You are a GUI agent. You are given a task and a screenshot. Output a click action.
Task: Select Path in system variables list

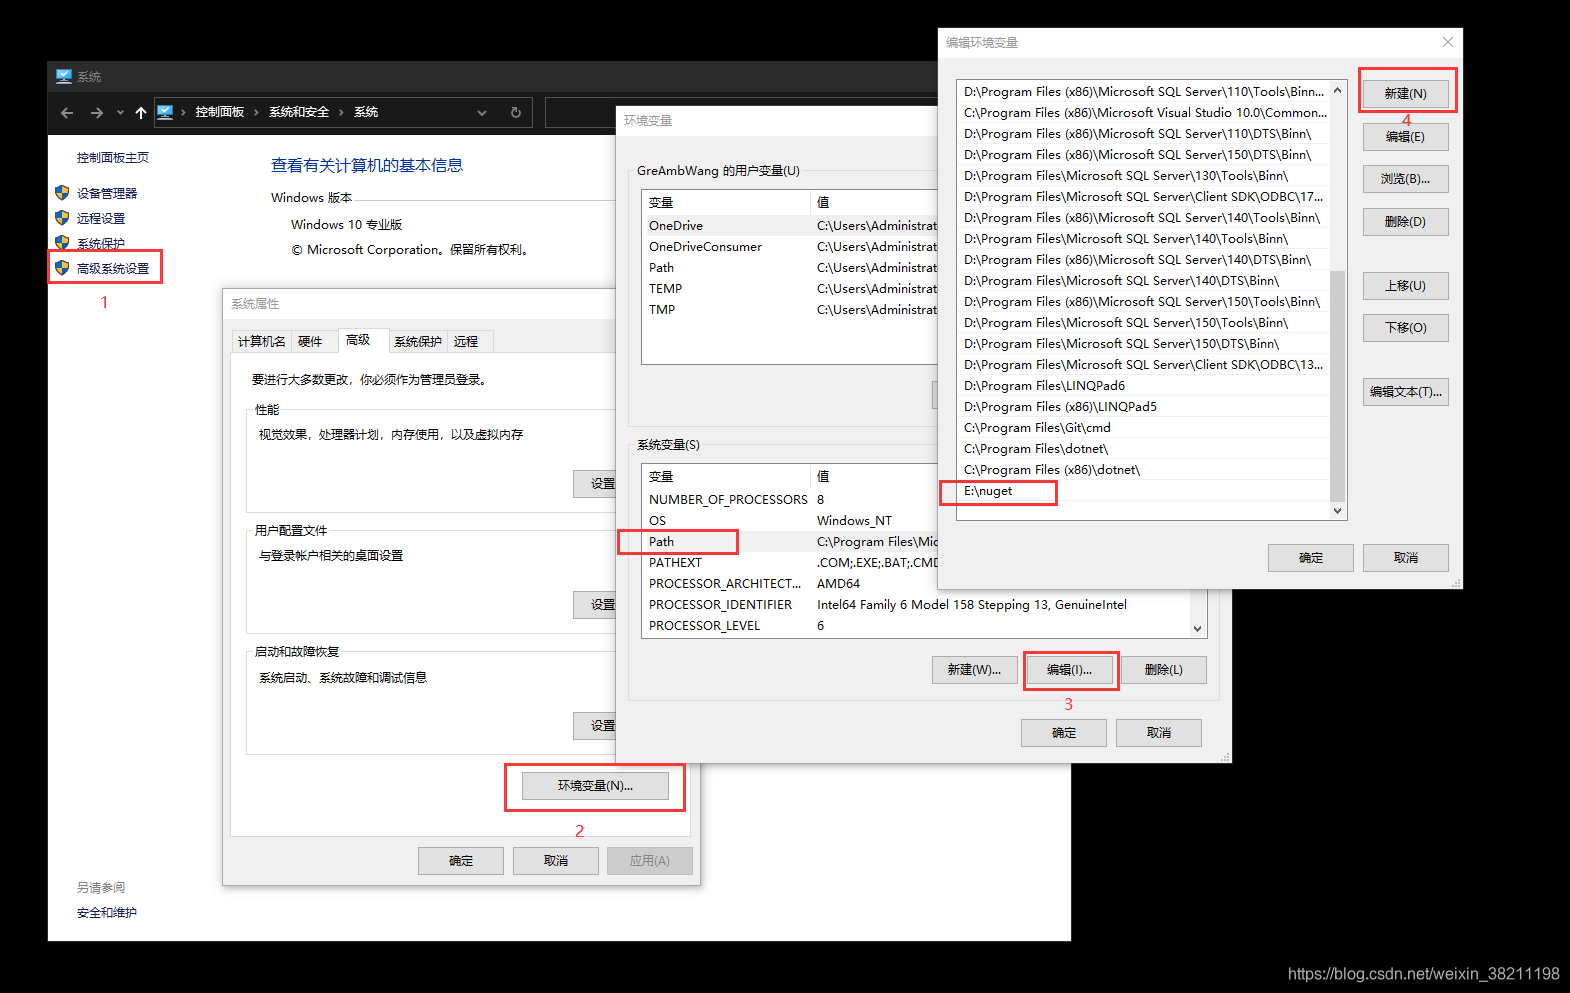tap(790, 542)
